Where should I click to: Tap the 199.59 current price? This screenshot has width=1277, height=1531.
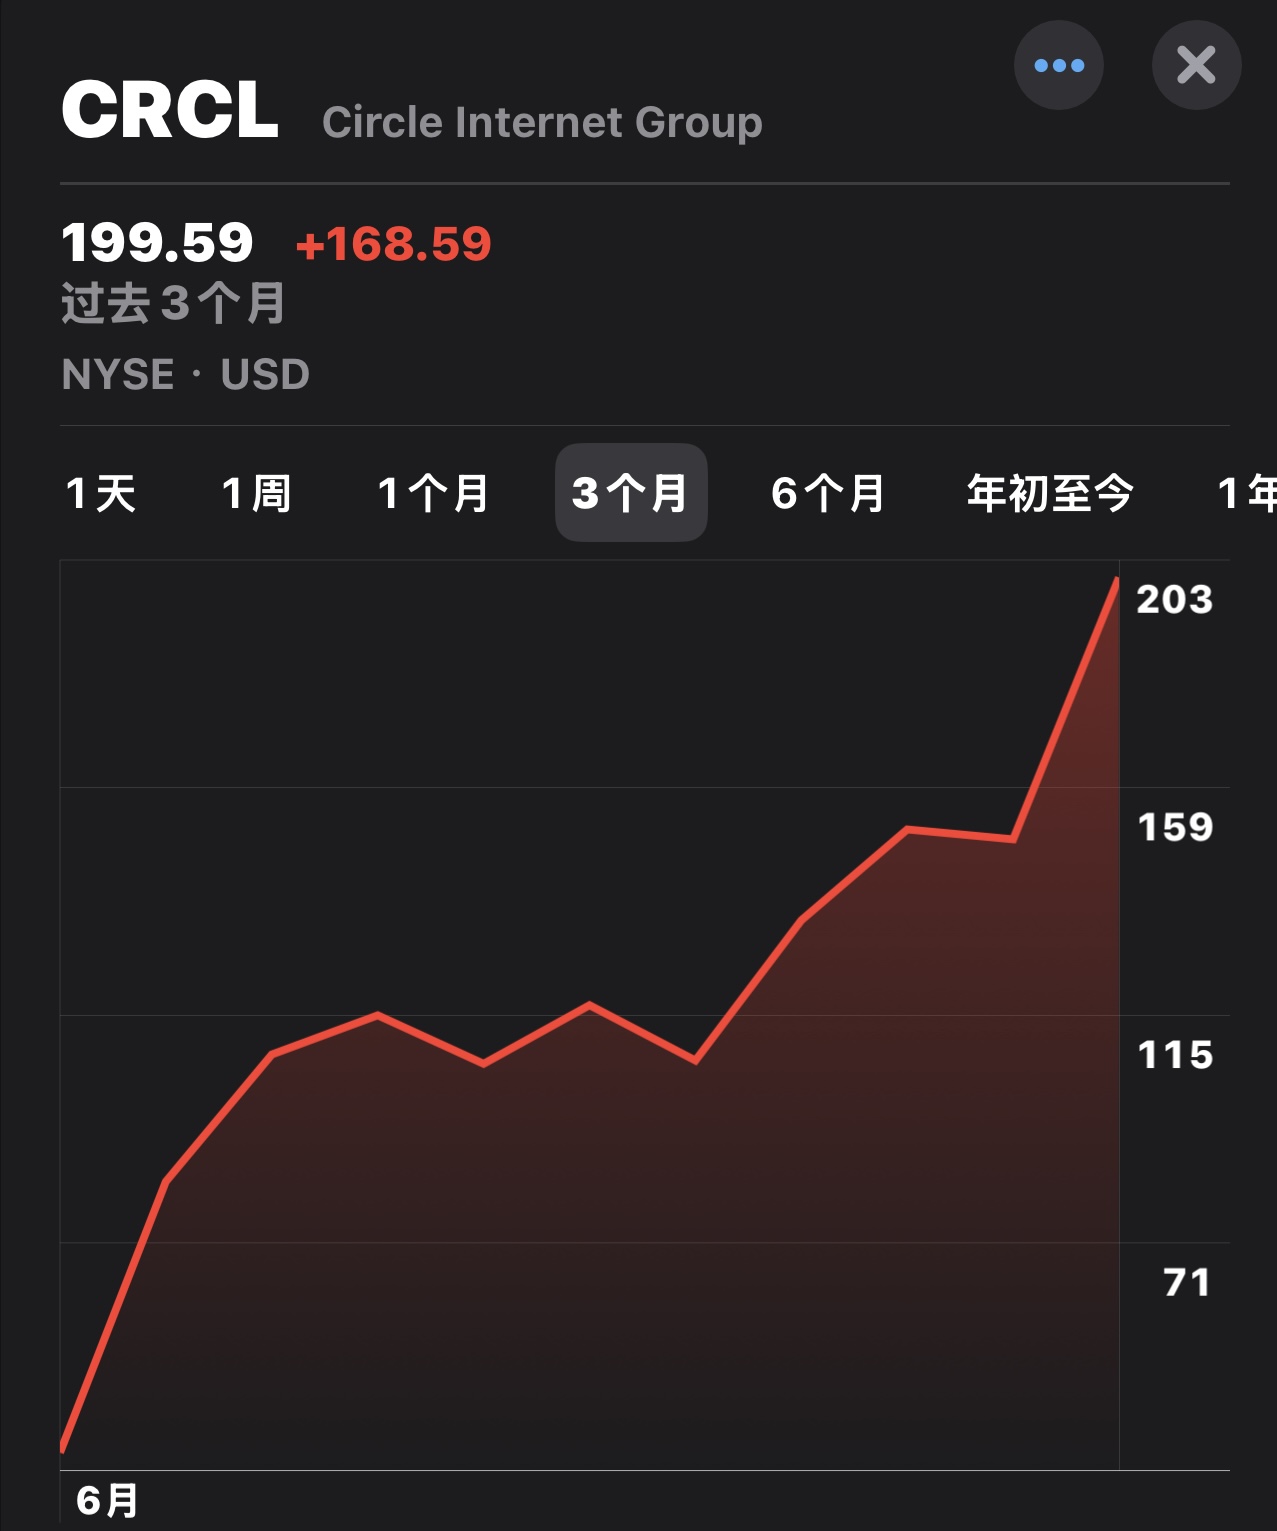[x=157, y=243]
